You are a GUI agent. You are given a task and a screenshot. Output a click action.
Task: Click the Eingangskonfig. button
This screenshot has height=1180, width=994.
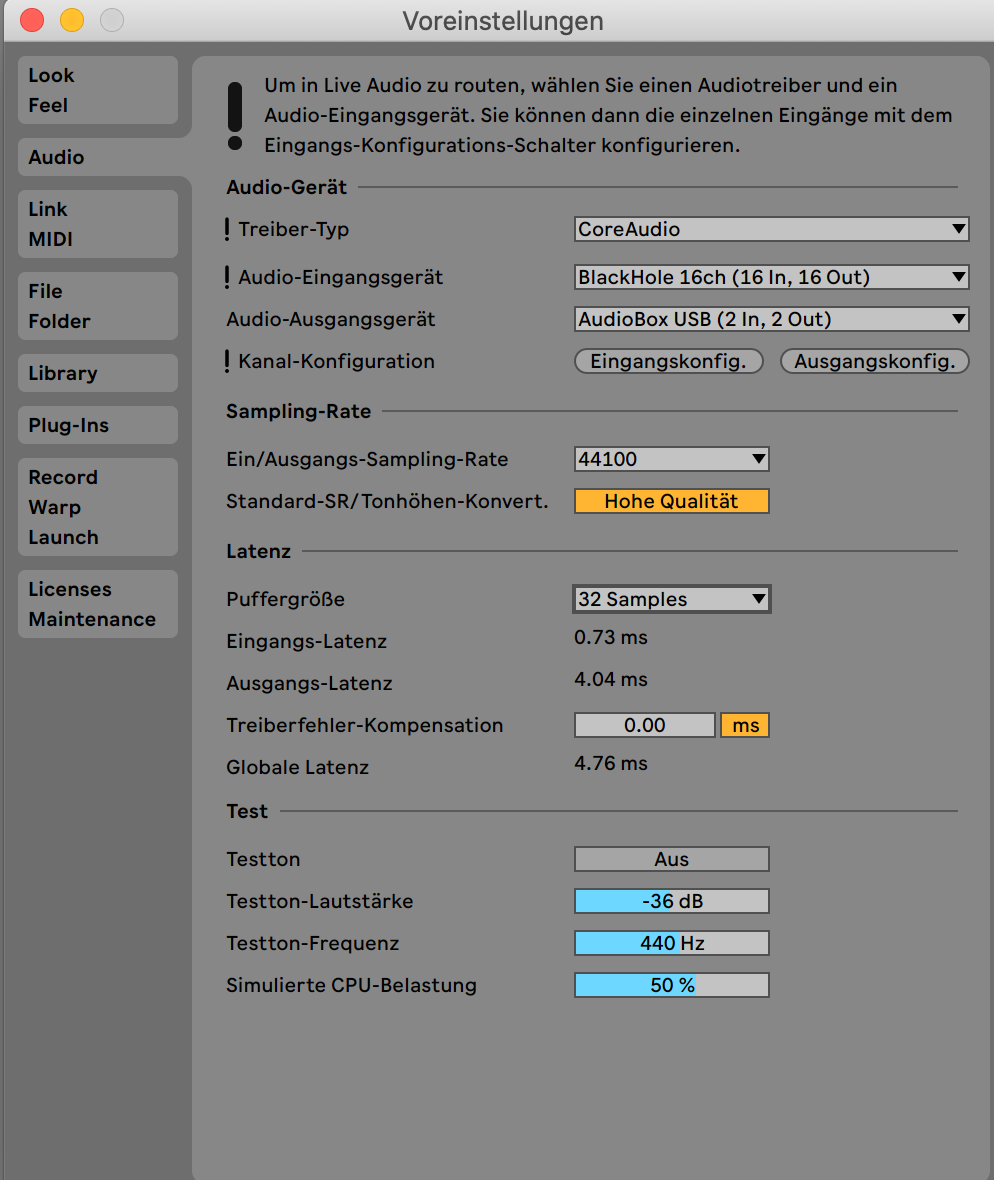click(x=668, y=362)
